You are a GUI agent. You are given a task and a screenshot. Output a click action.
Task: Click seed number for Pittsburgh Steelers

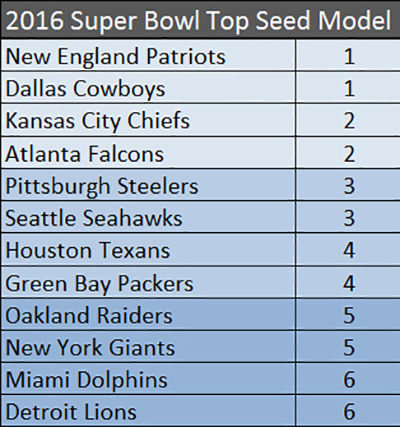coord(348,185)
